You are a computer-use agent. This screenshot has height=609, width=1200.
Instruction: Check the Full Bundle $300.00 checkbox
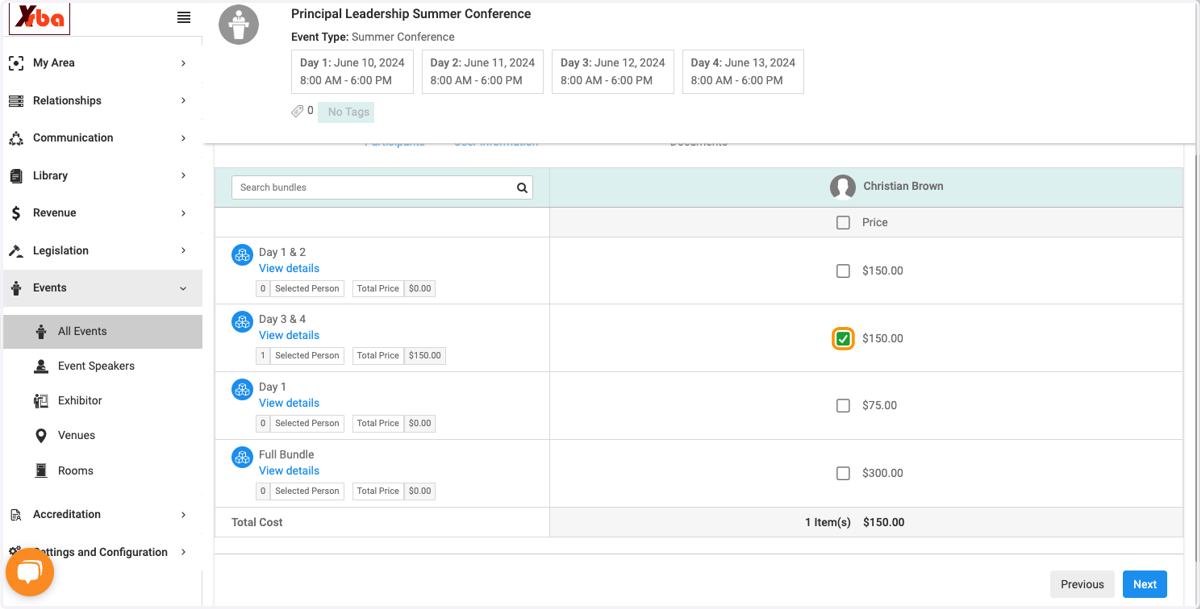pyautogui.click(x=843, y=473)
